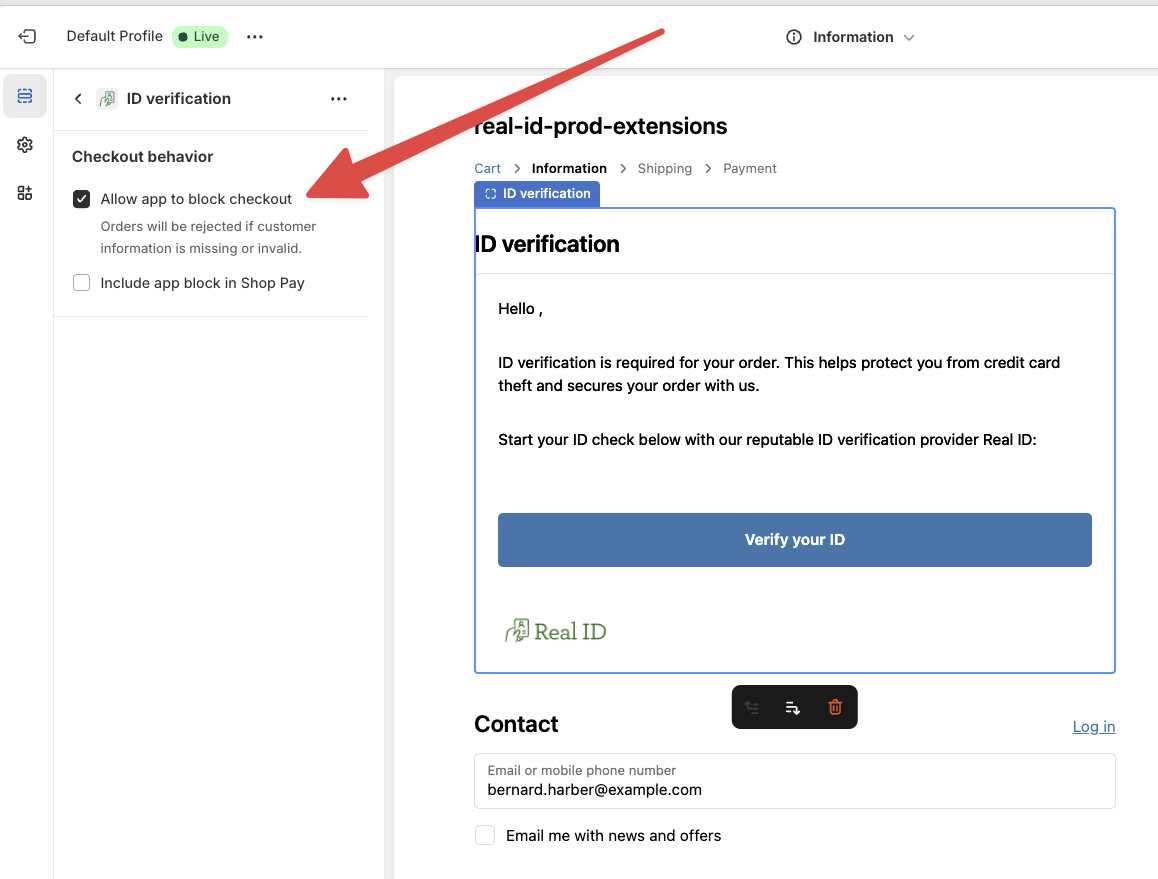This screenshot has width=1158, height=879.
Task: Check Email me with news and offers
Action: [x=485, y=835]
